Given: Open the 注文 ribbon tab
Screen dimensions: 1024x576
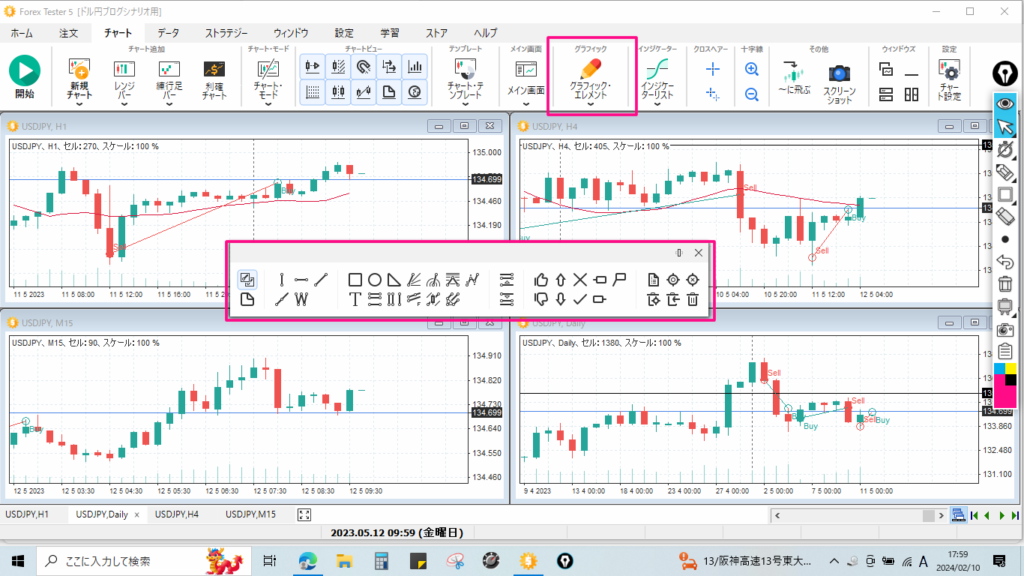Looking at the screenshot, I should coord(69,33).
